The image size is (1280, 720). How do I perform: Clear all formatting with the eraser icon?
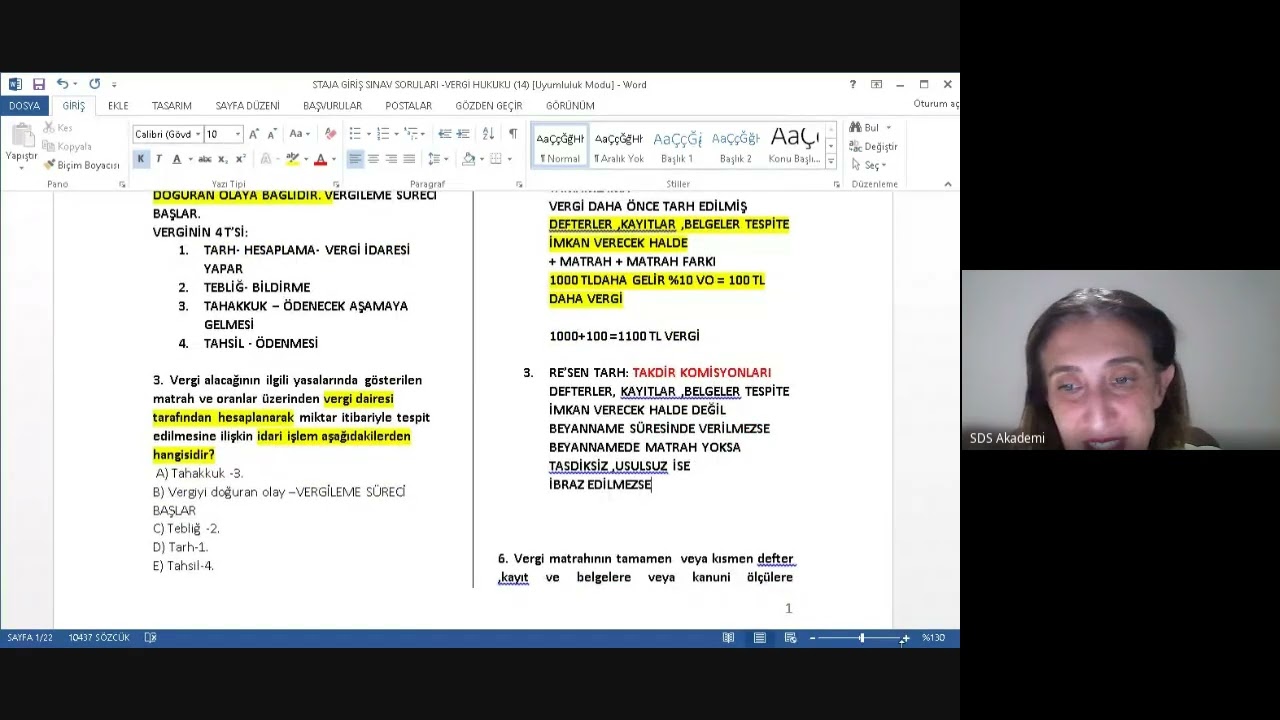pyautogui.click(x=331, y=134)
